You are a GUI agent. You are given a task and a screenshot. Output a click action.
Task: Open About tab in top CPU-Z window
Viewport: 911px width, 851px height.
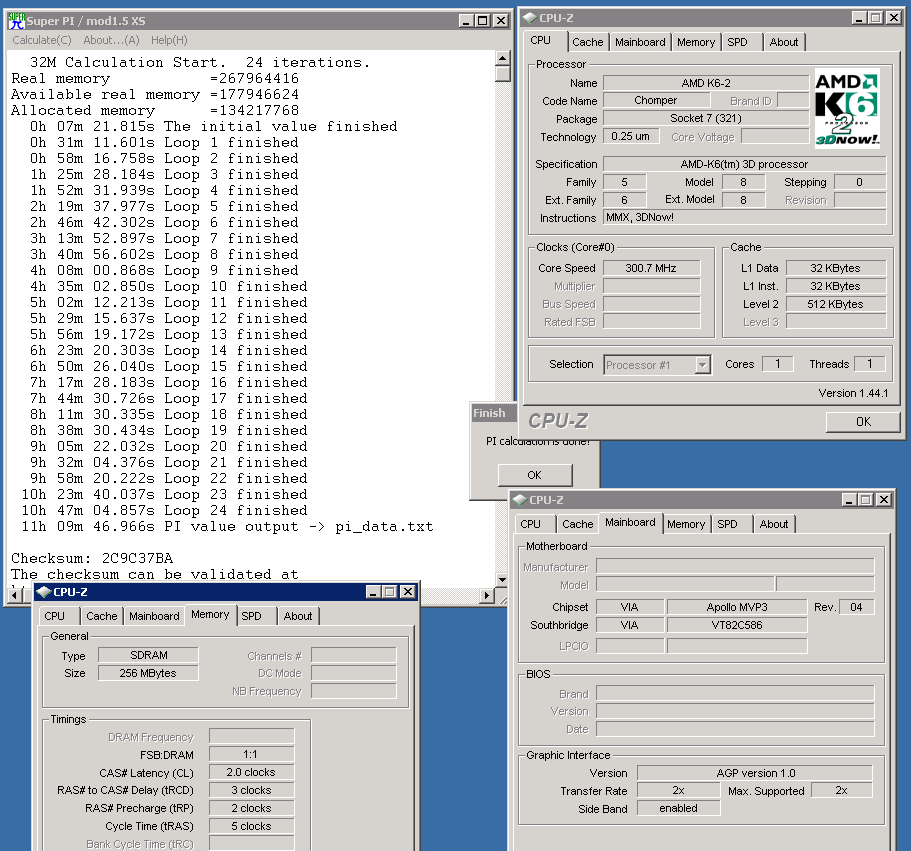[x=784, y=42]
